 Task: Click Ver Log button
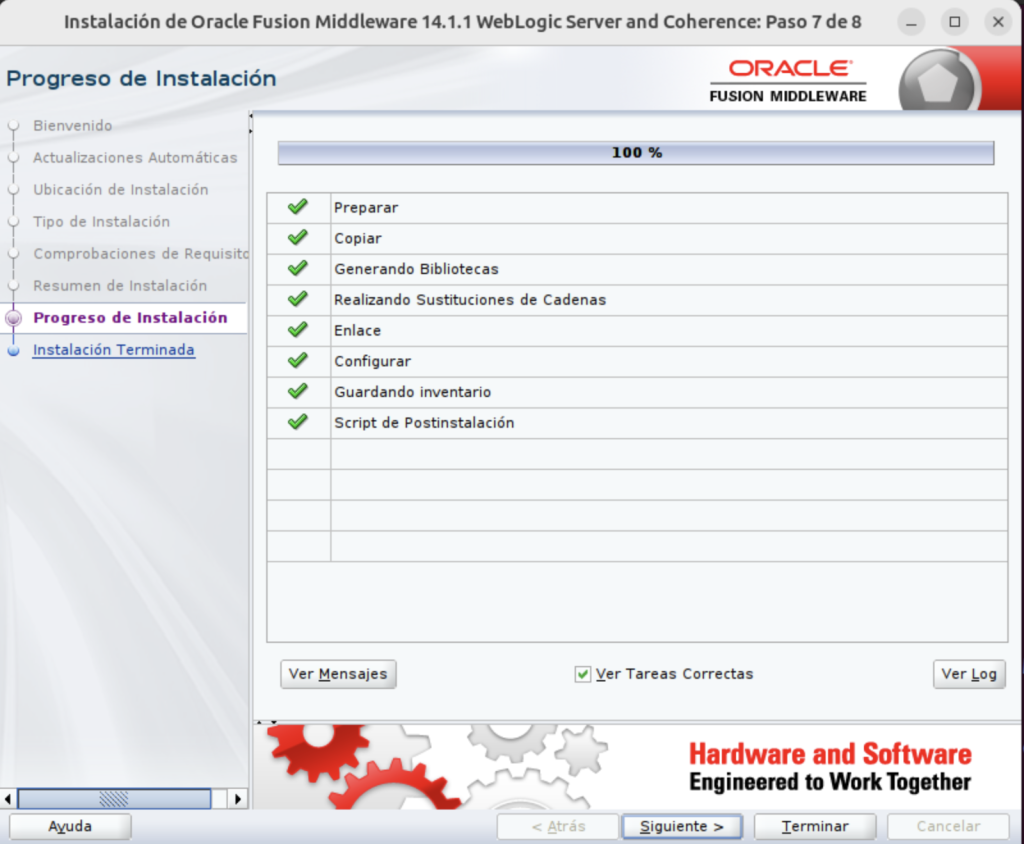pyautogui.click(x=968, y=674)
